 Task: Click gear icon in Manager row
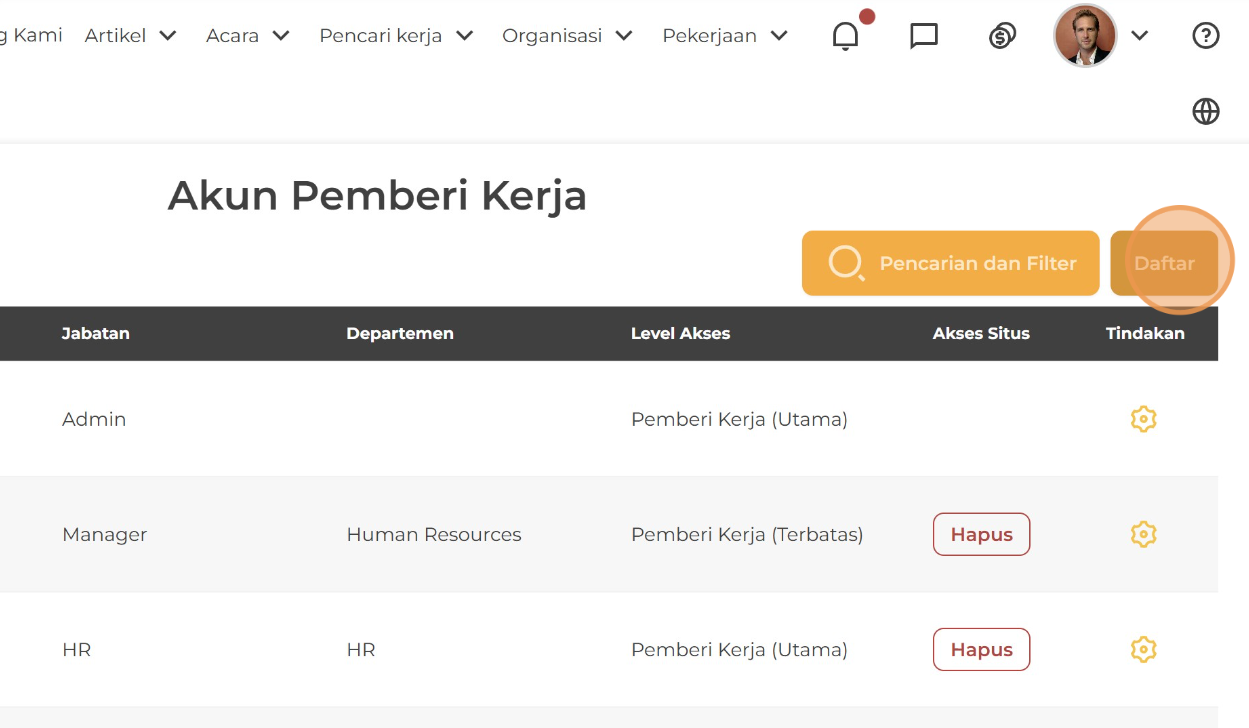coord(1143,534)
